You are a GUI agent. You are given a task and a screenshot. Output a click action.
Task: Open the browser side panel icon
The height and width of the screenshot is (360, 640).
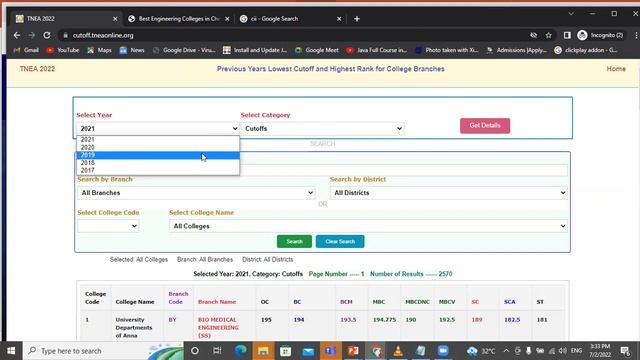tap(567, 36)
